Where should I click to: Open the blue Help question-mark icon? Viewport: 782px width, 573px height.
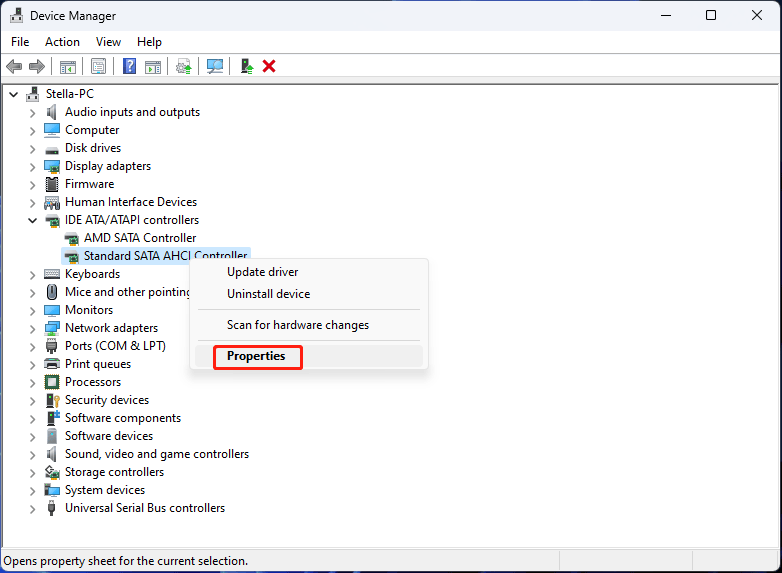click(129, 66)
